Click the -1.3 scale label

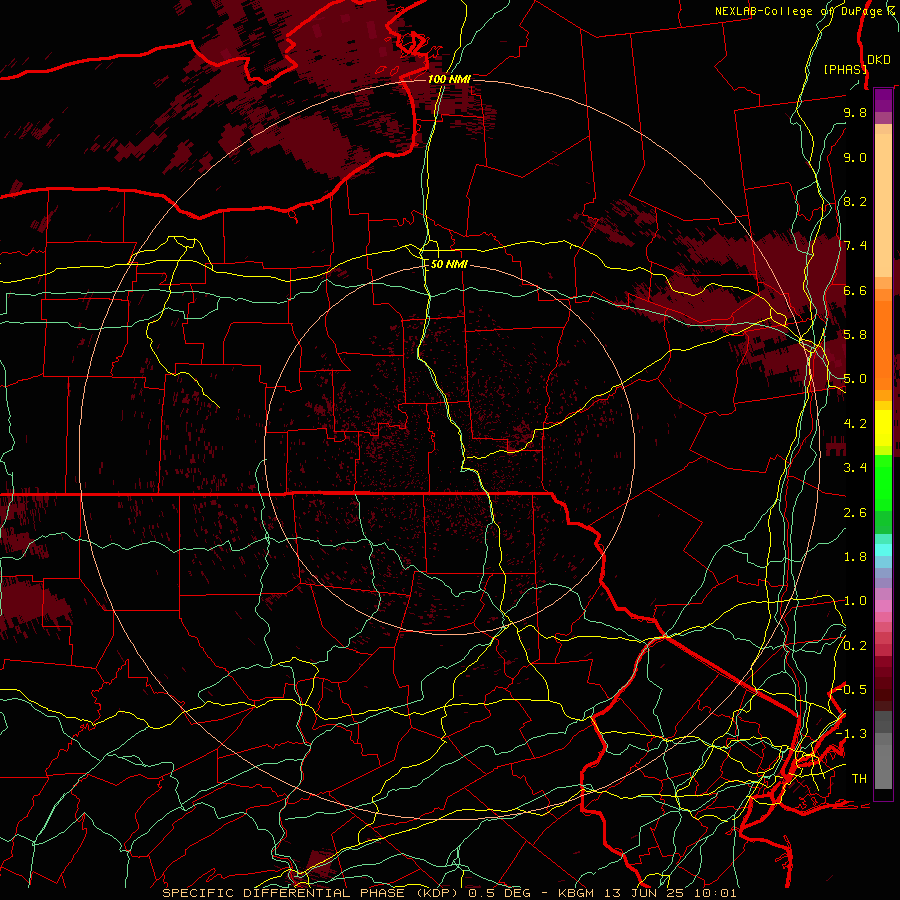click(851, 734)
